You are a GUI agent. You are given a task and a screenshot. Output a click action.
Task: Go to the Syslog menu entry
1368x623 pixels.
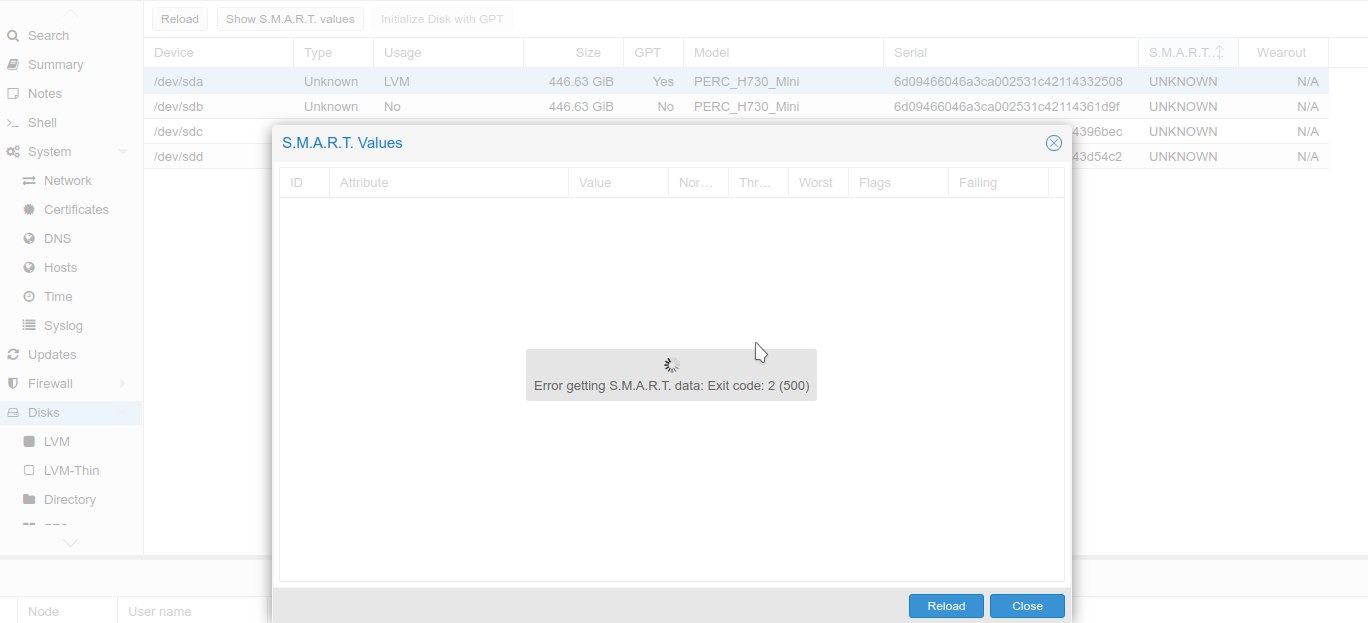coord(63,326)
